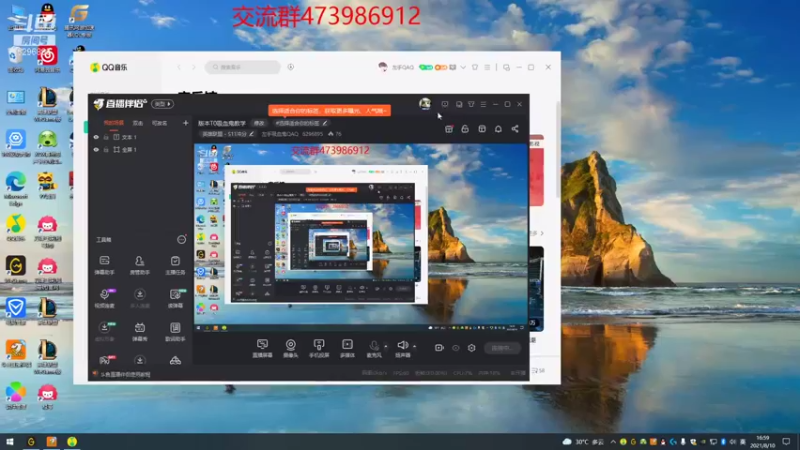Open the QQ音乐 main menu icon
This screenshot has width=800, height=450.
487,67
